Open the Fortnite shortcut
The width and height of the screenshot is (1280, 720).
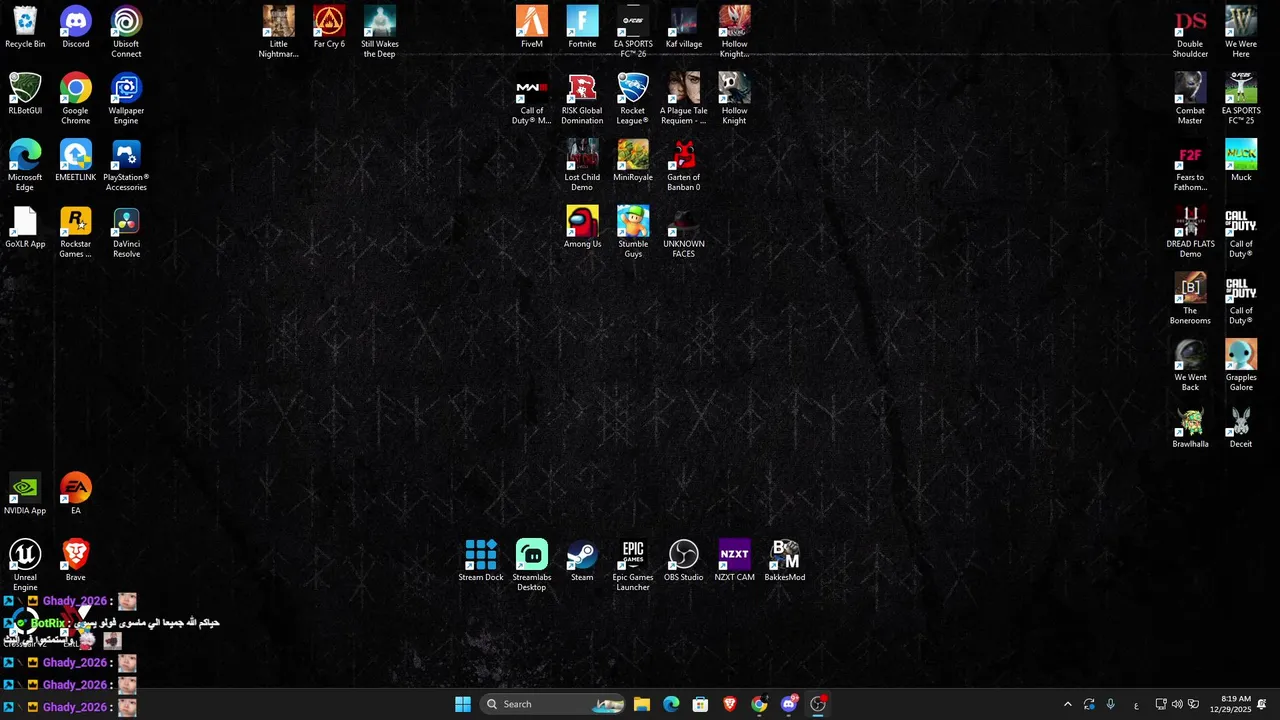point(582,27)
